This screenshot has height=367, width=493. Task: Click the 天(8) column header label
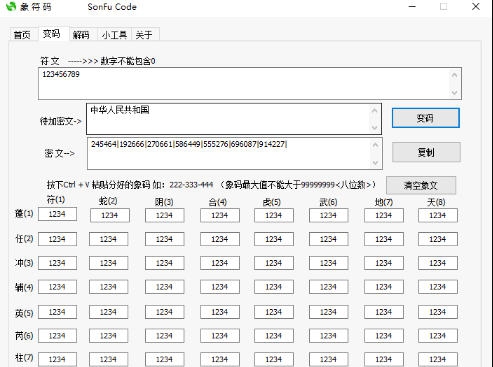click(x=436, y=202)
